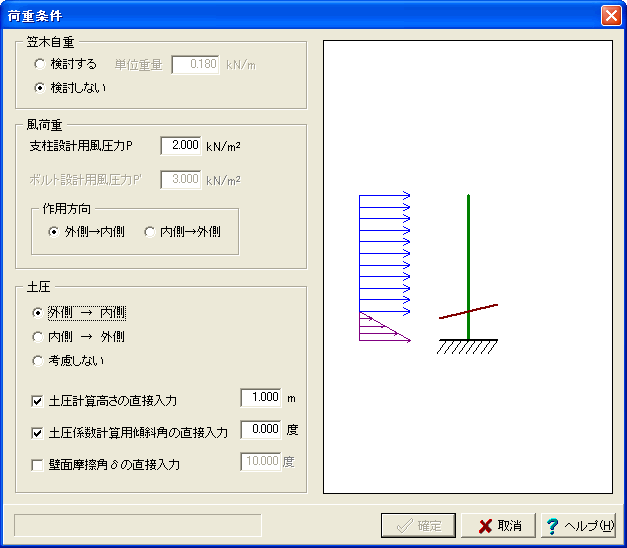Click the checkmark icon on 確定
This screenshot has height=548, width=627.
click(404, 525)
